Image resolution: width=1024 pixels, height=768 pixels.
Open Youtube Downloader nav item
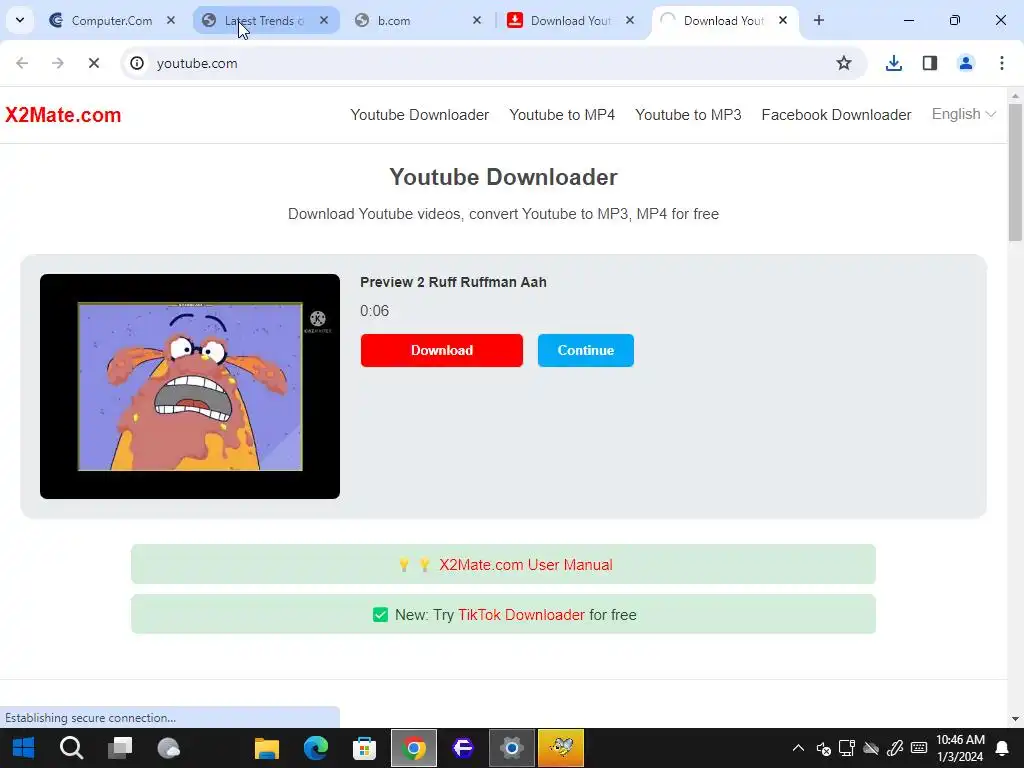[x=419, y=115]
